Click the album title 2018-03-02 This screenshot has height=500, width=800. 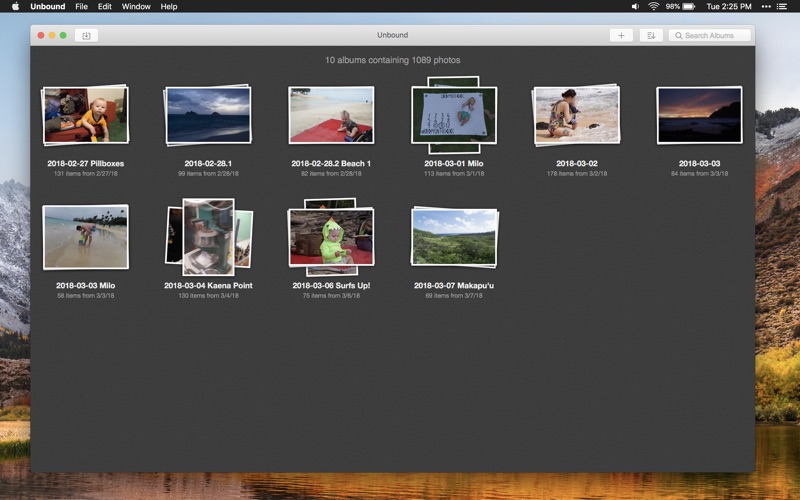coord(577,163)
